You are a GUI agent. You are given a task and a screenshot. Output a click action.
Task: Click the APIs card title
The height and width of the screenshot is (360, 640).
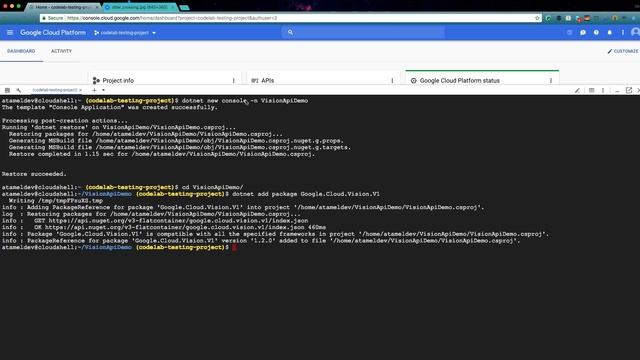click(268, 80)
